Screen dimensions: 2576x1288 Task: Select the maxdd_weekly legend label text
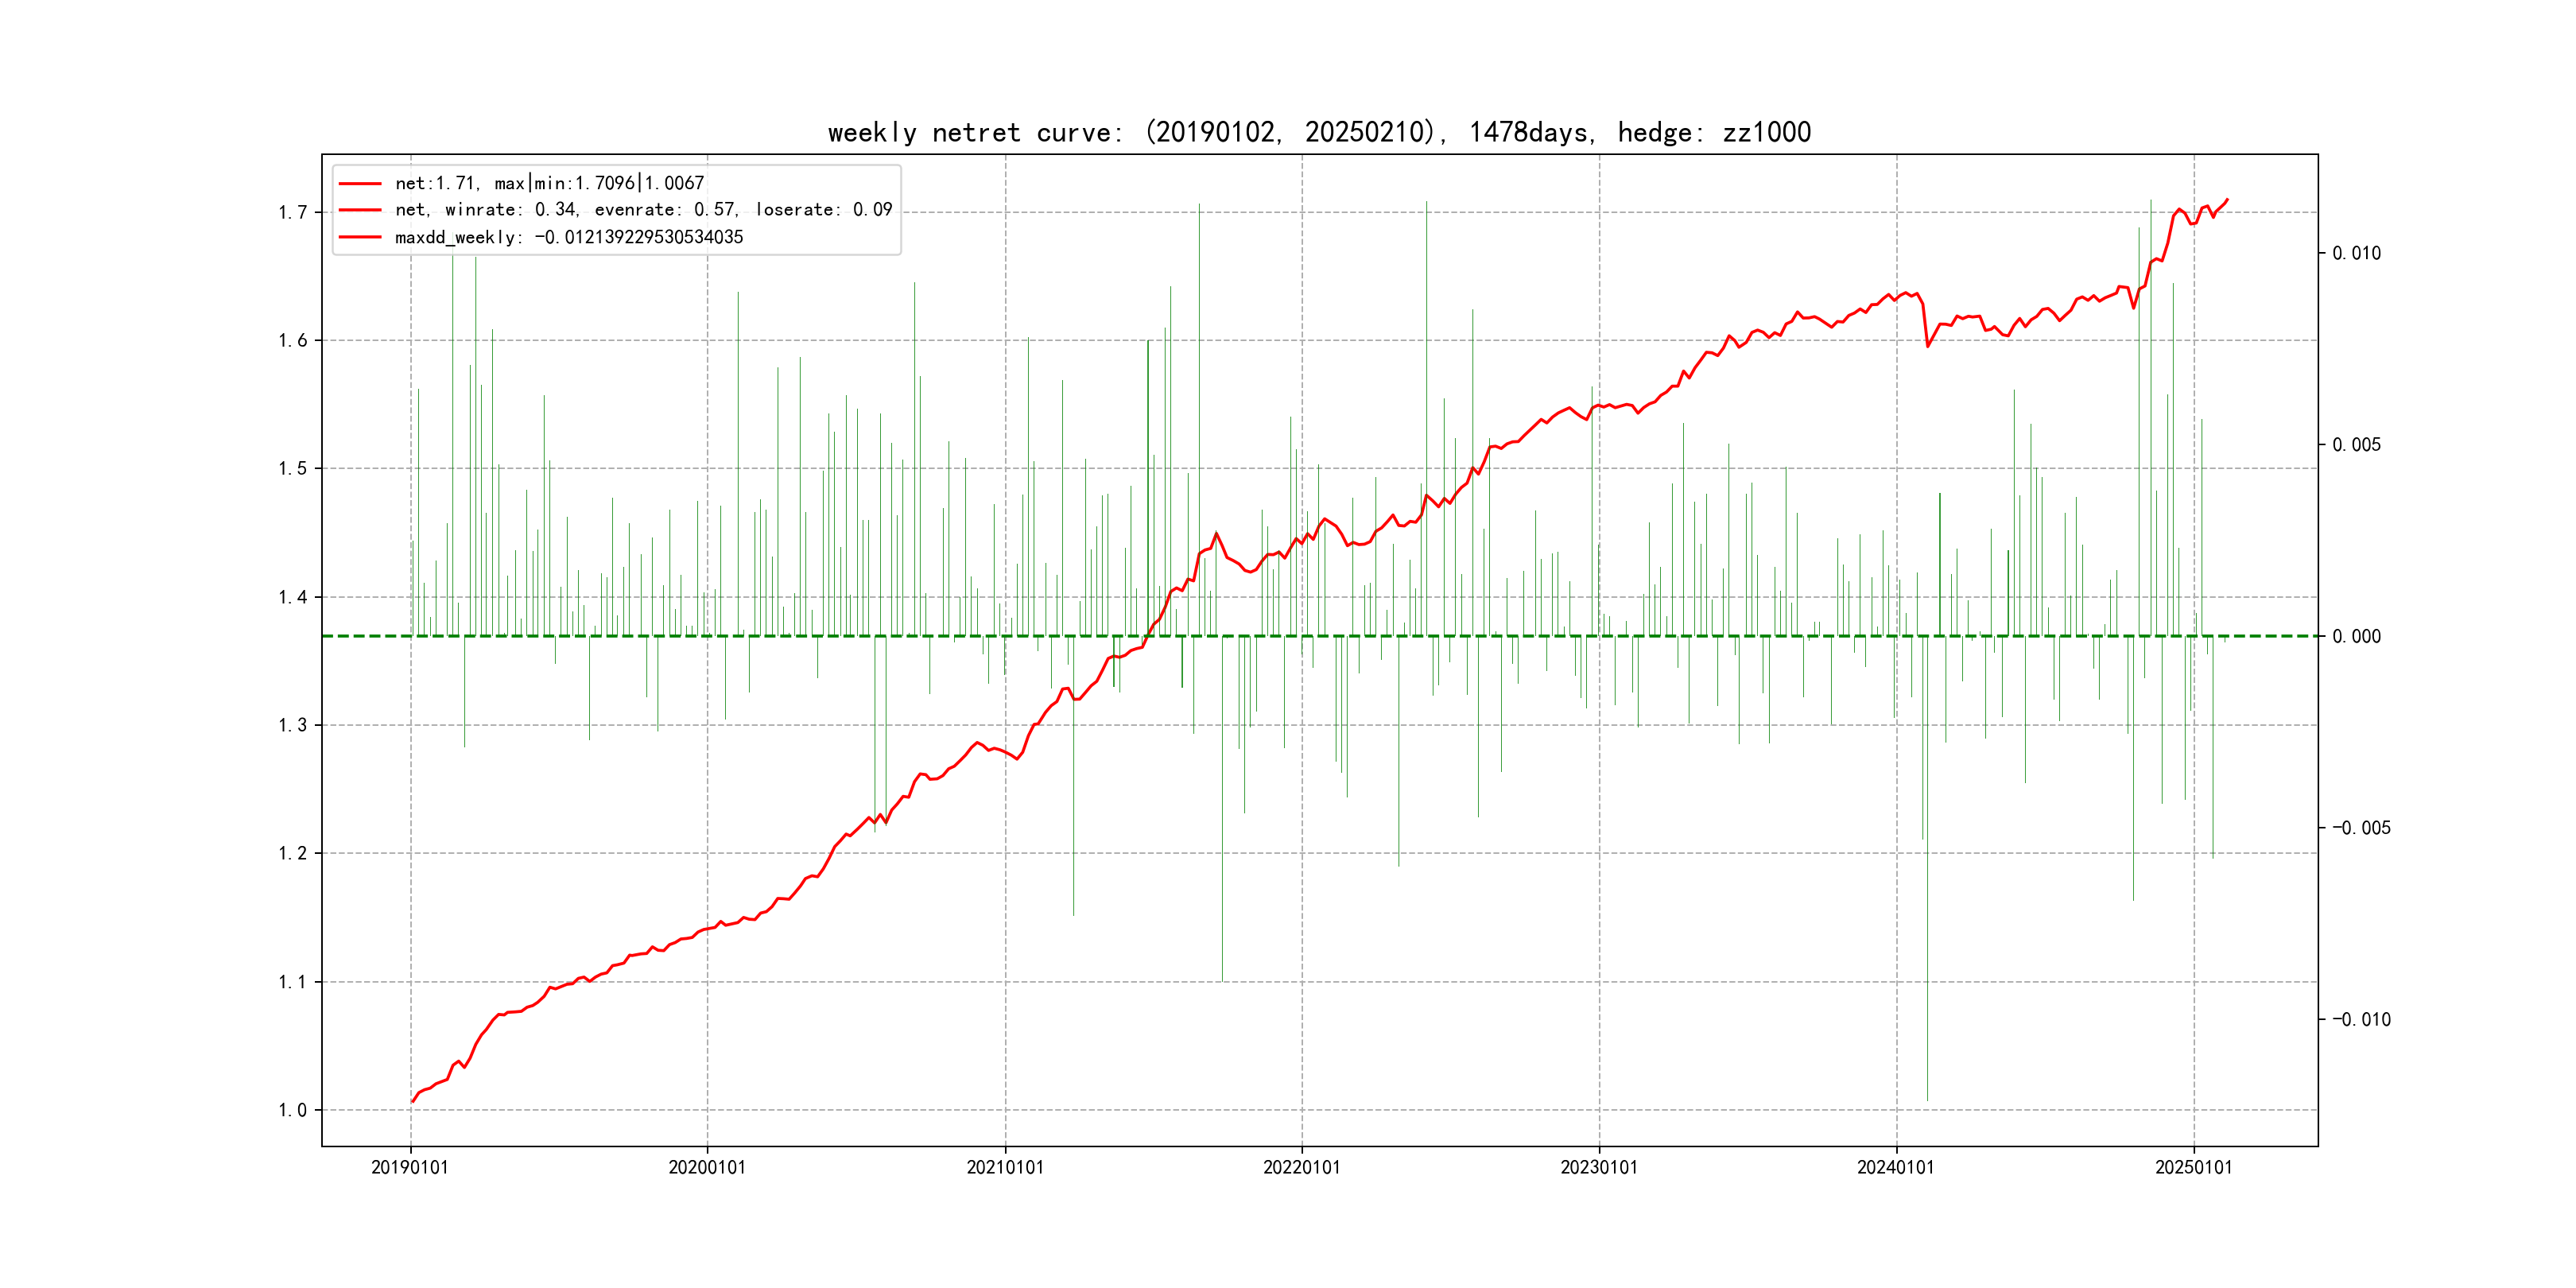(x=569, y=238)
